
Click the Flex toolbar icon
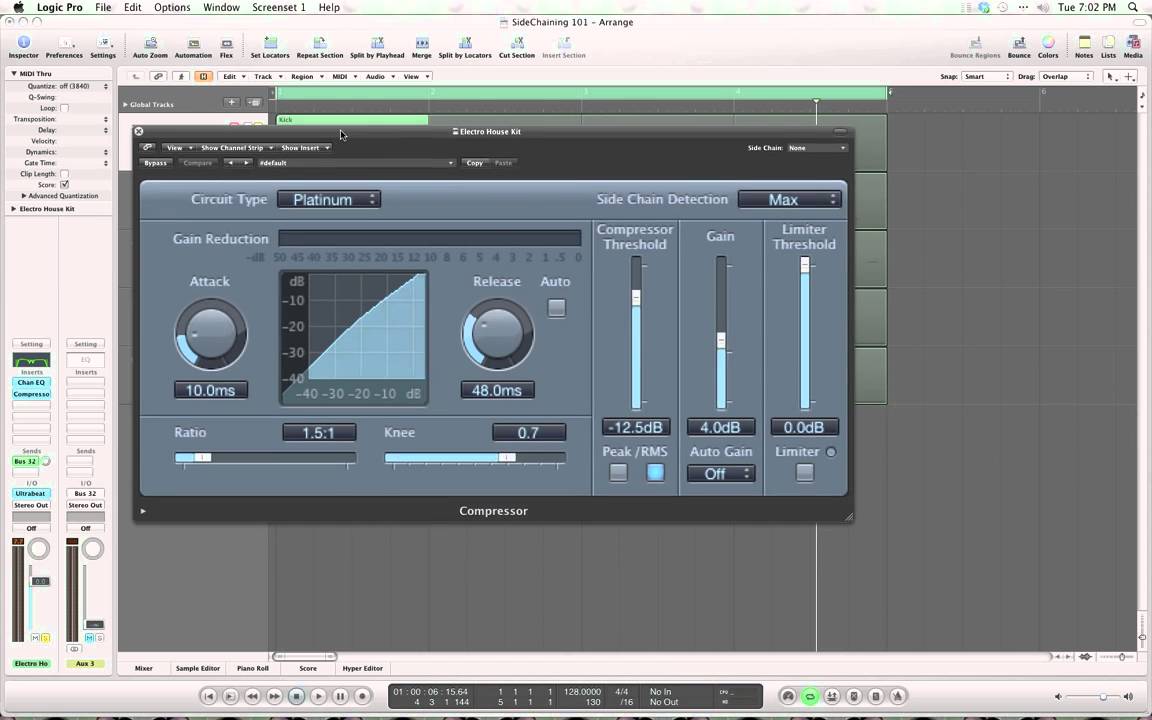(226, 47)
